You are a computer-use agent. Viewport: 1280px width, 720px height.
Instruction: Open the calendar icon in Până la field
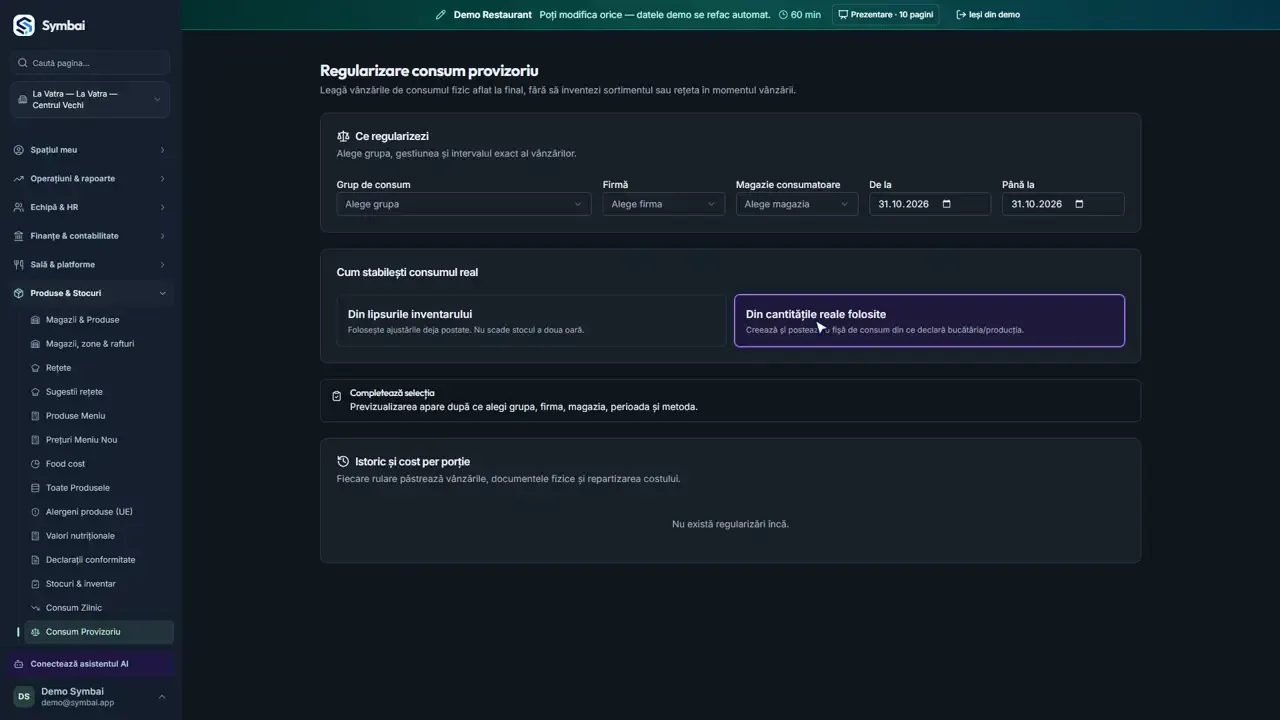tap(1079, 204)
